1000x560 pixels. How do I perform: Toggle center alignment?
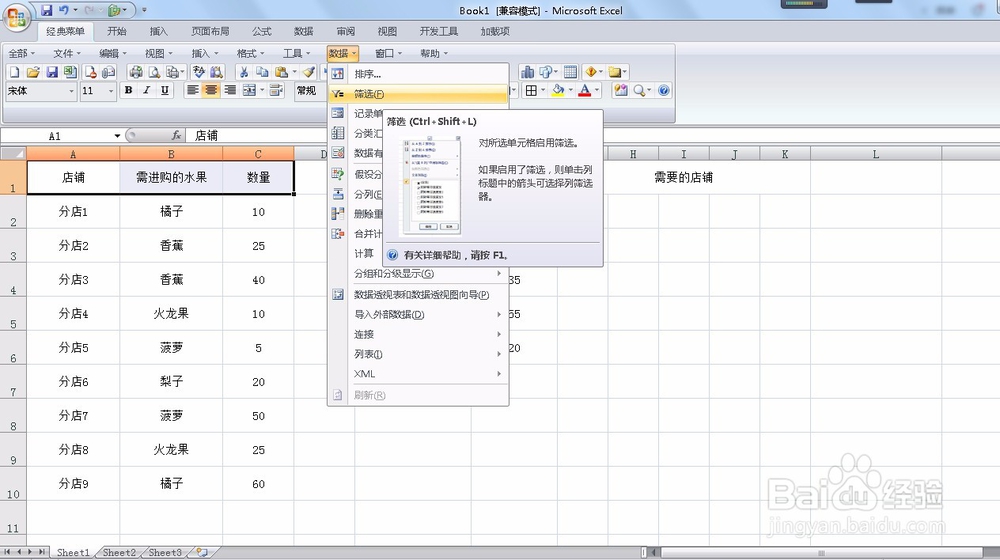[210, 91]
